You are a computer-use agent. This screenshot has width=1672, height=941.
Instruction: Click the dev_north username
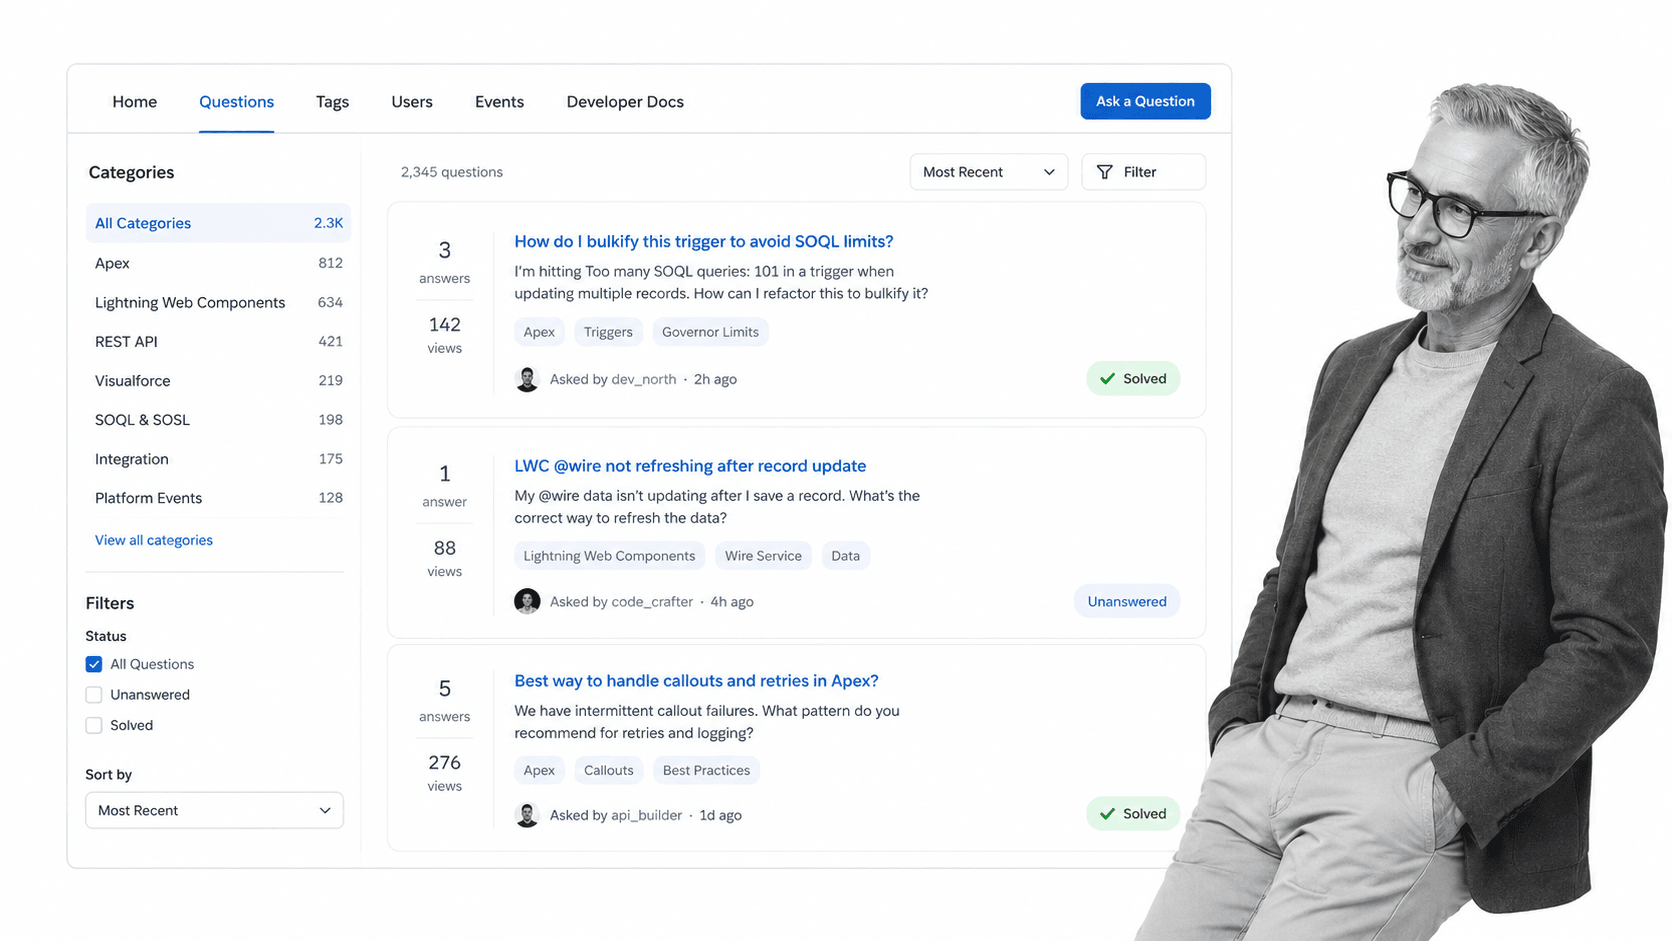pos(644,379)
